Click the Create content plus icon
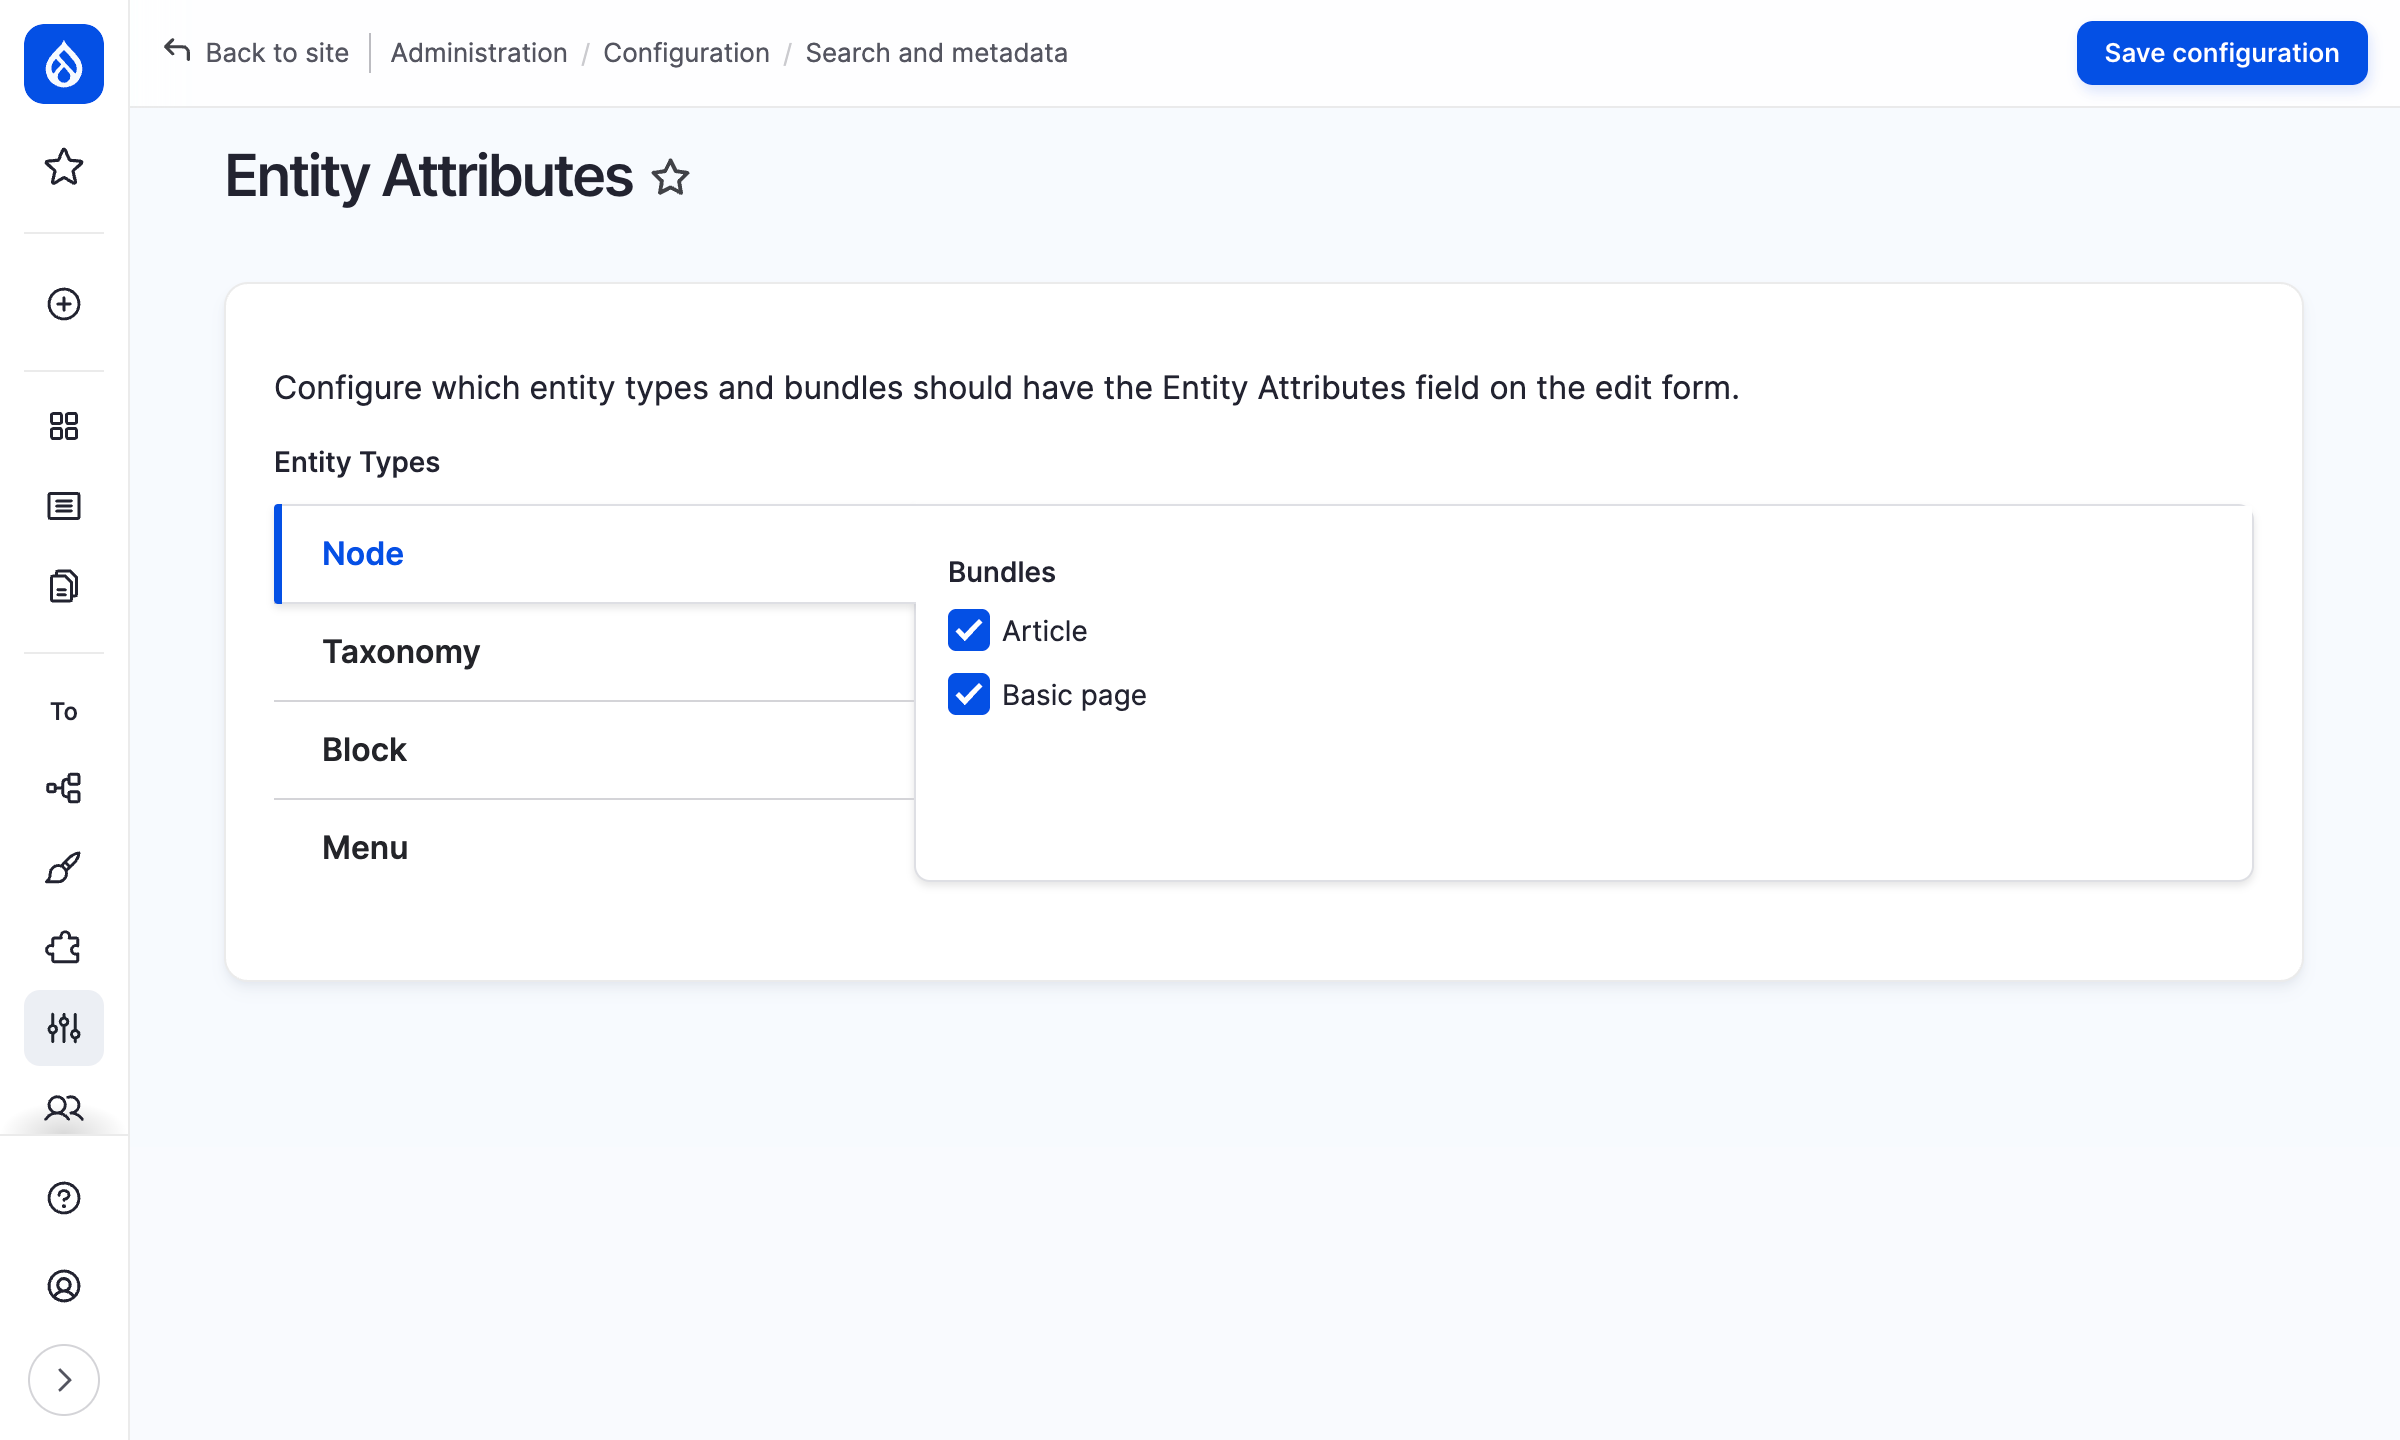The image size is (2400, 1440). click(x=63, y=305)
